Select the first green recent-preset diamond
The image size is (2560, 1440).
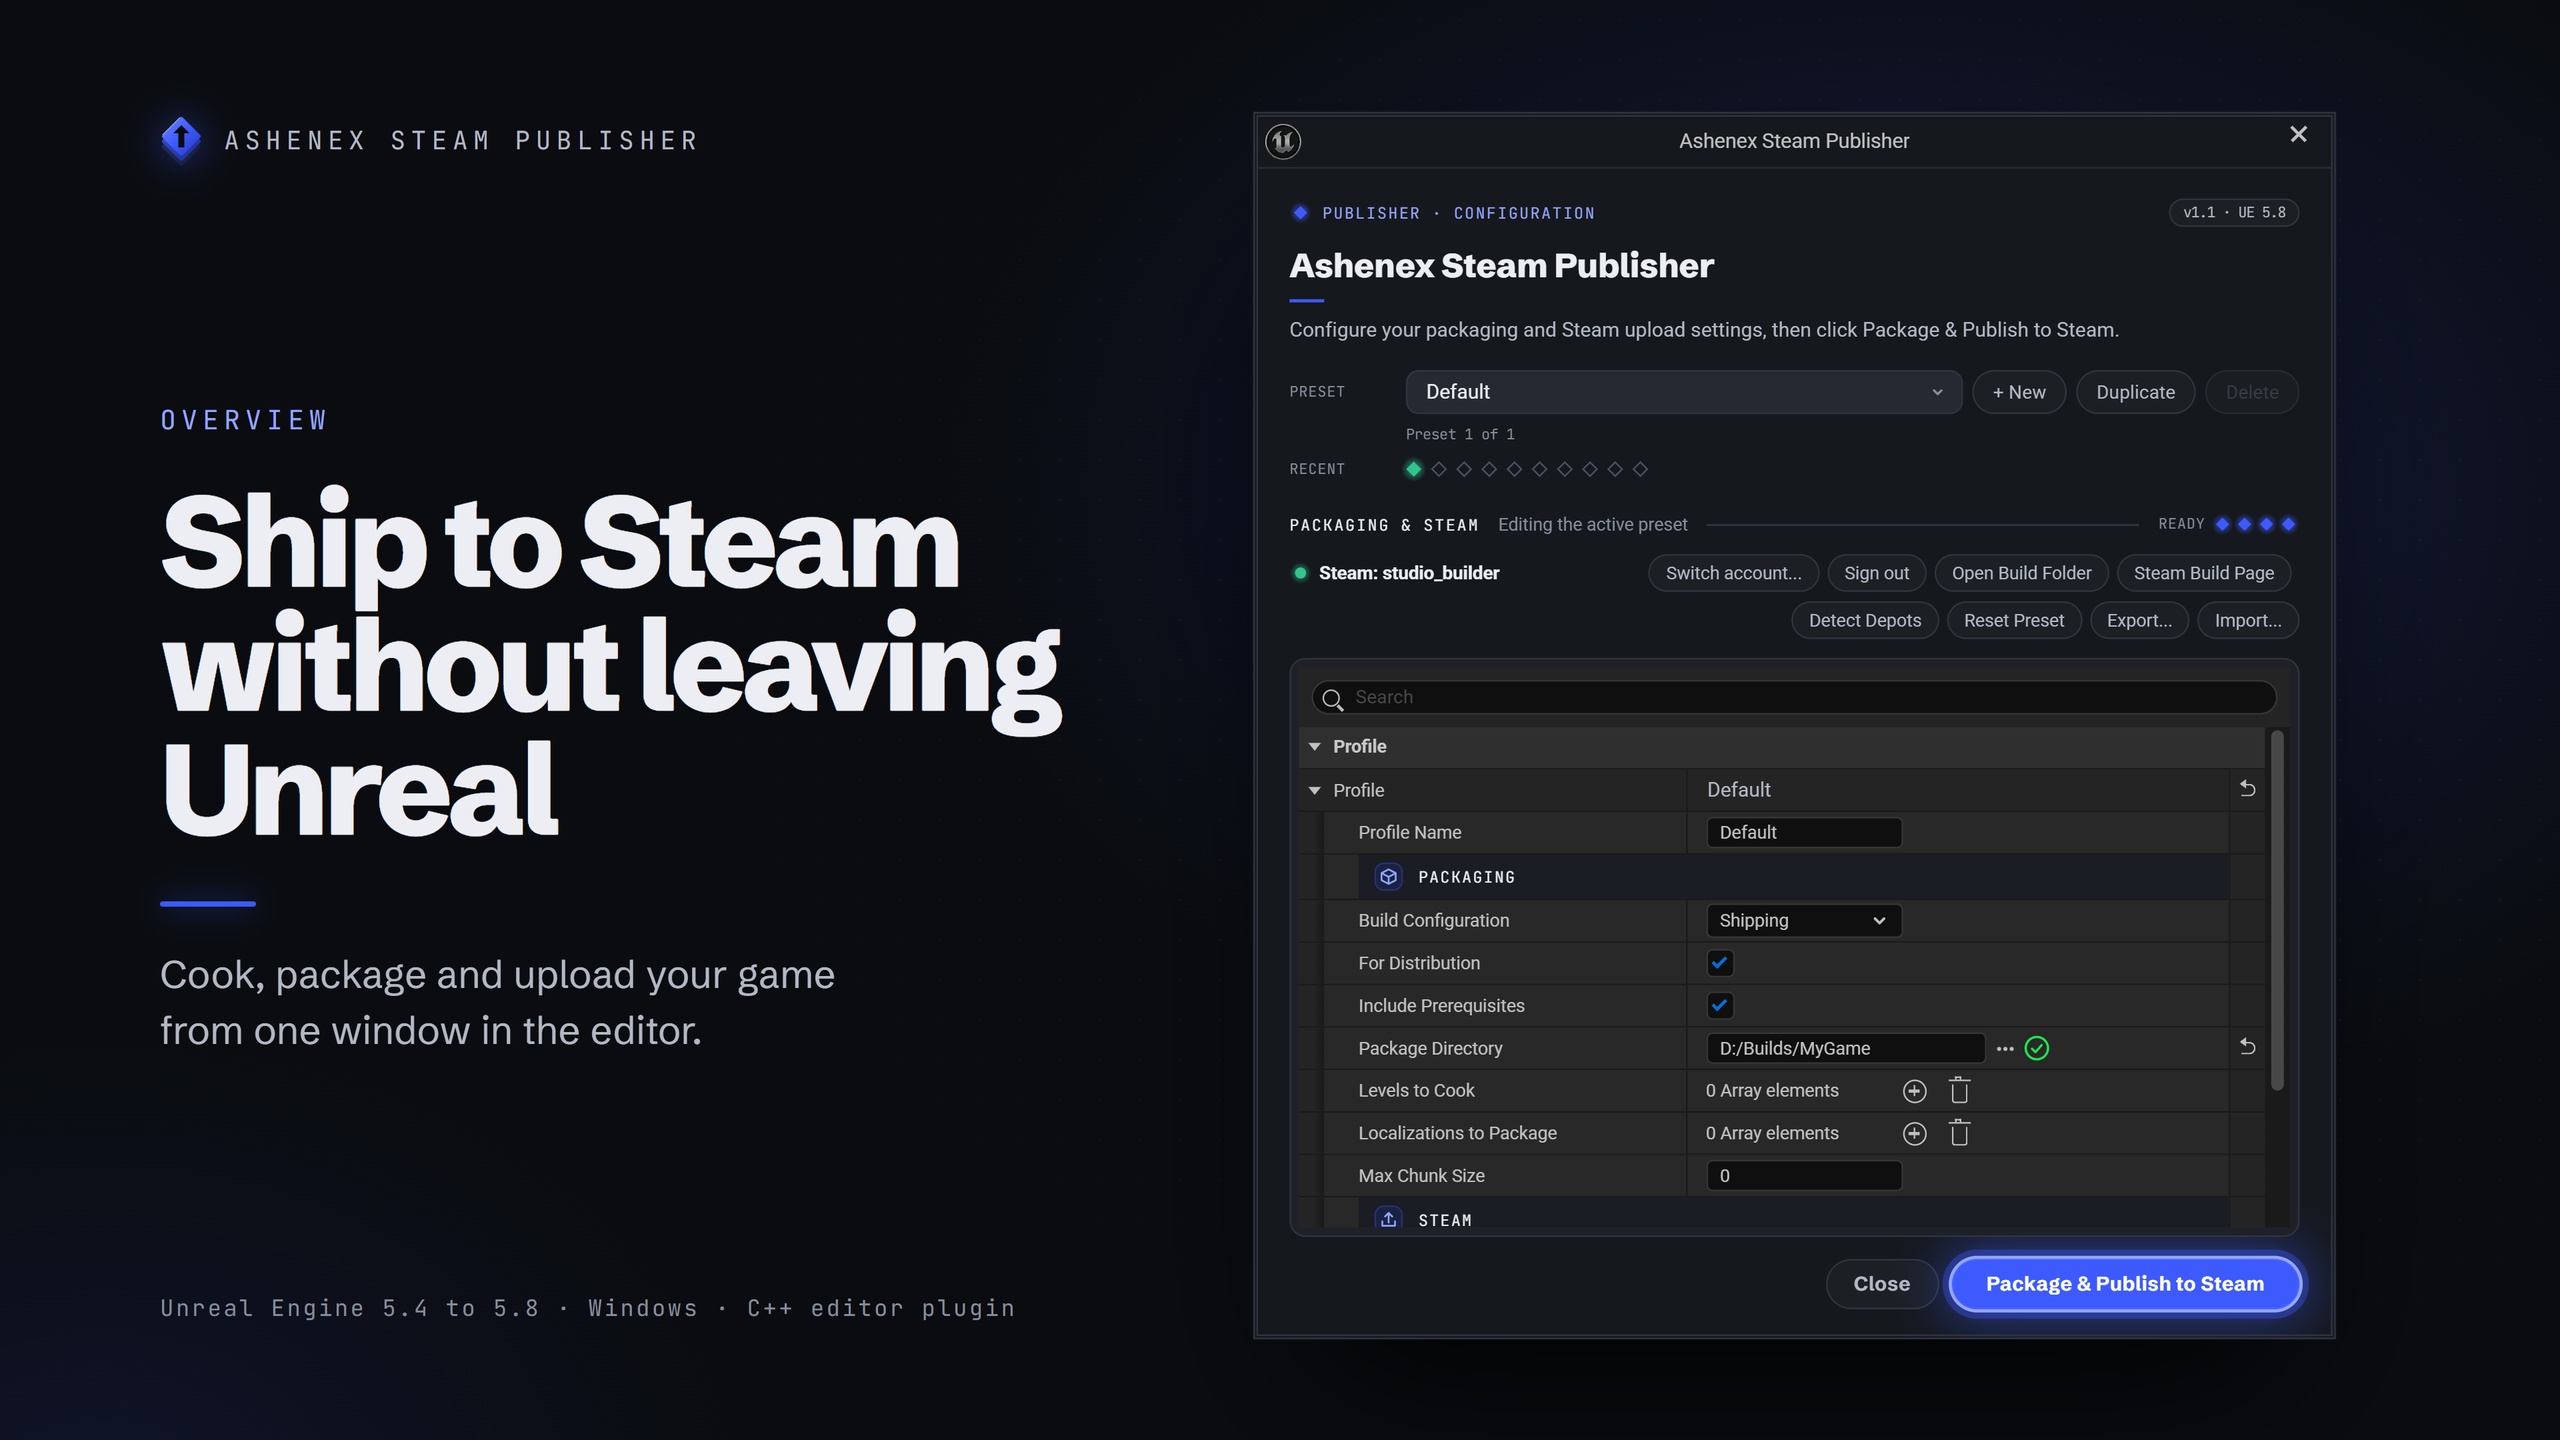pos(1413,469)
